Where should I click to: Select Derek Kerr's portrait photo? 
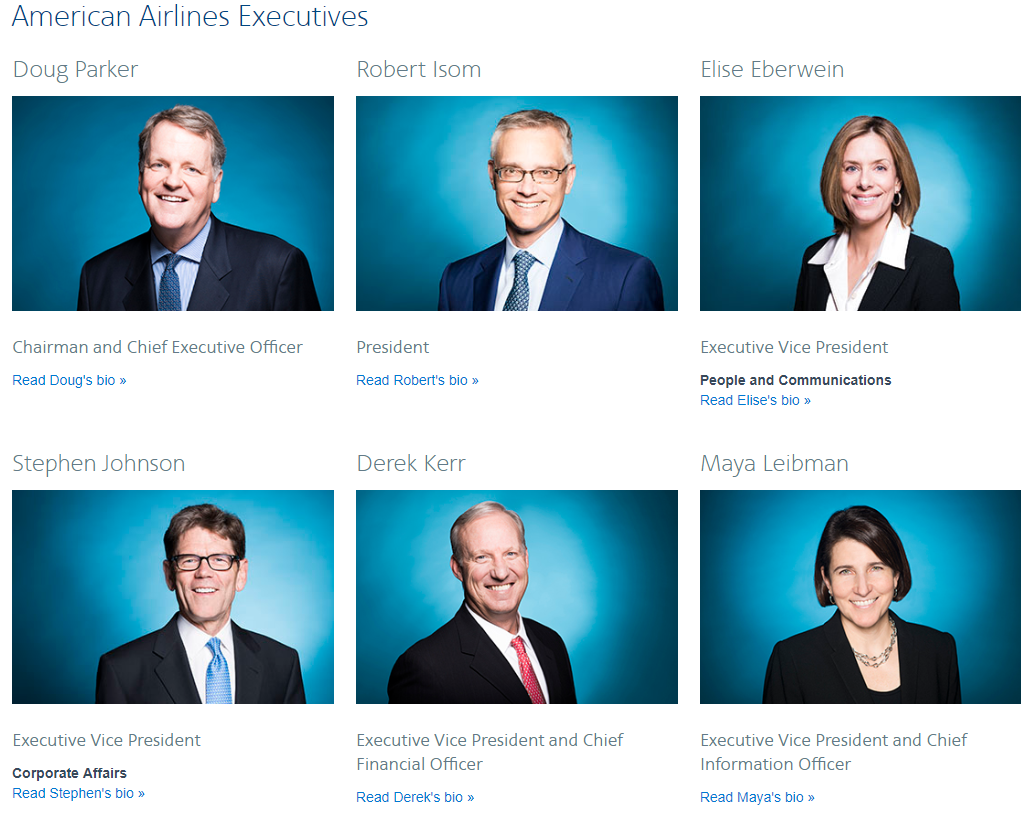coord(517,597)
